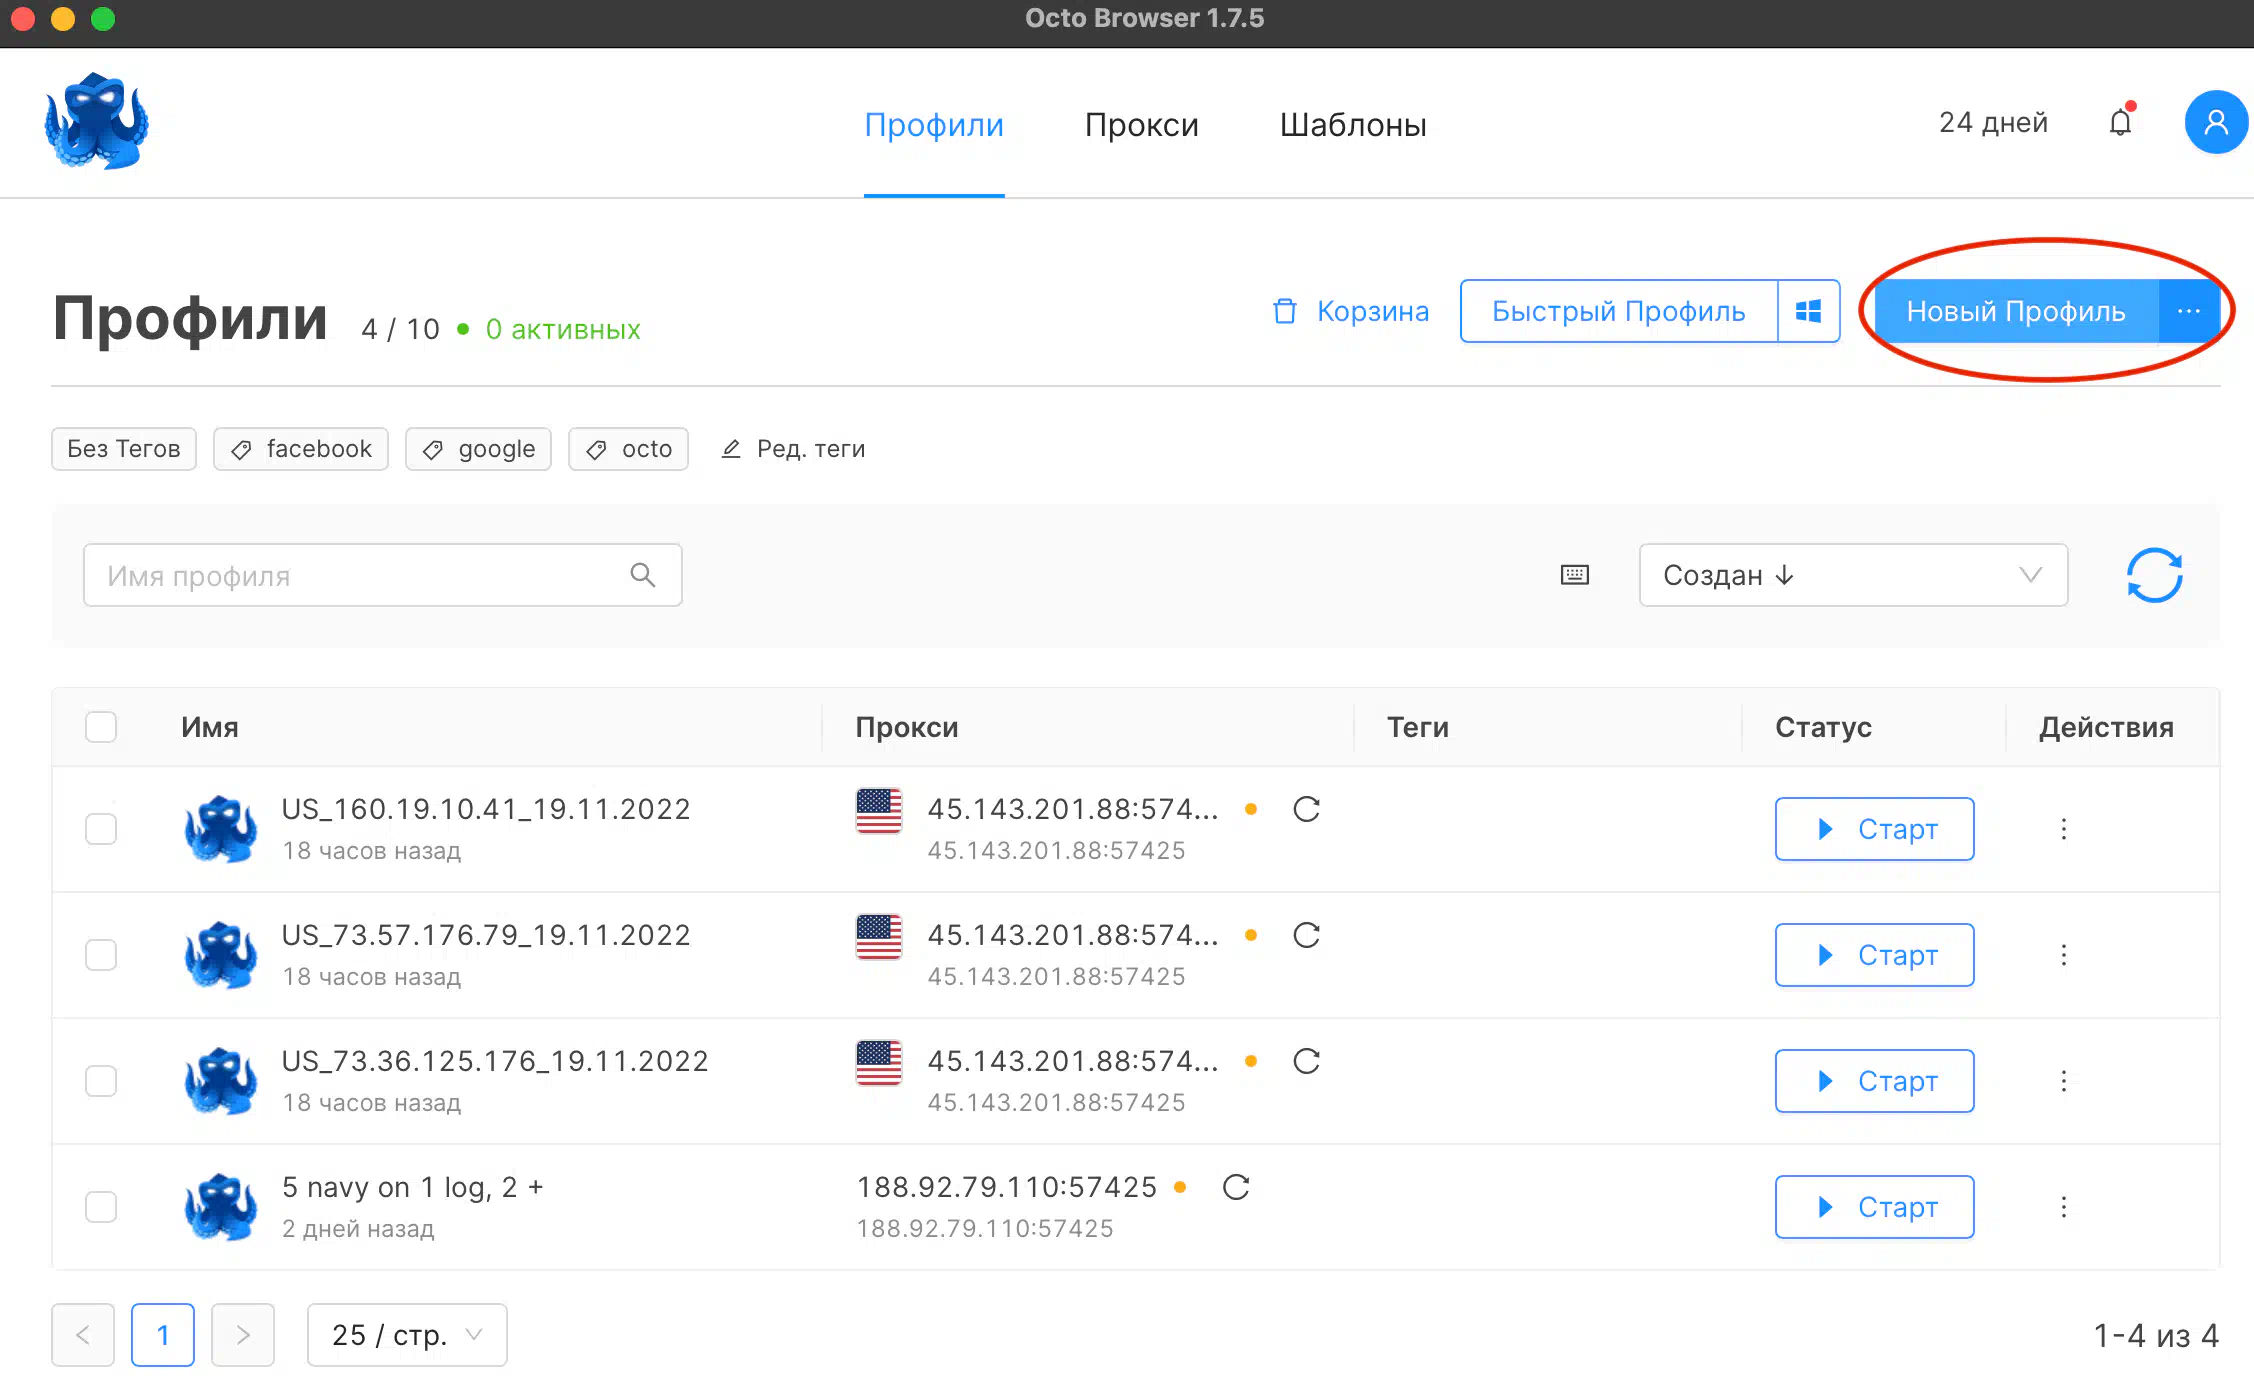
Task: Open Ред. теги edit tags
Action: point(793,449)
